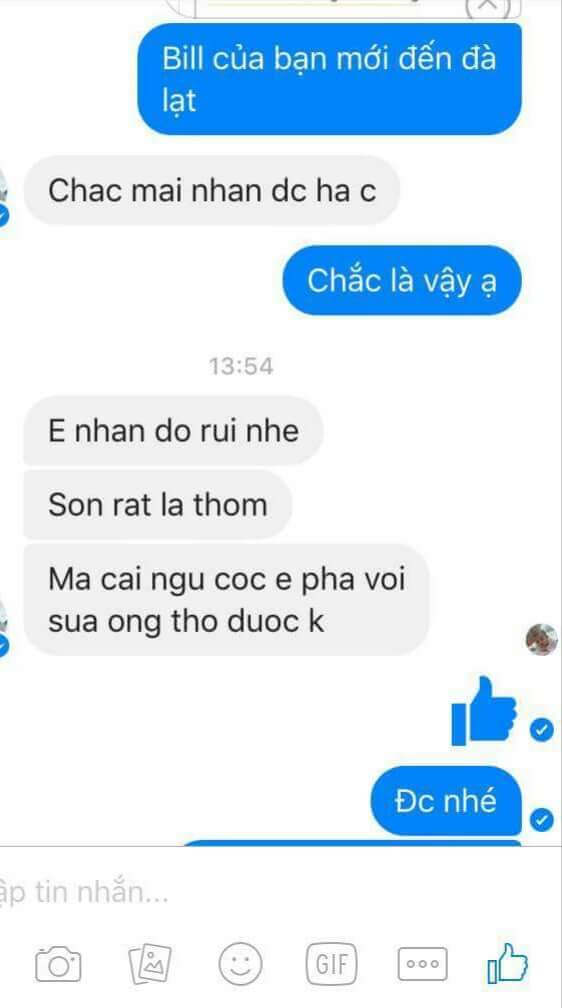The height and width of the screenshot is (1008, 562).
Task: Tap the 13:54 timestamp label
Action: [241, 366]
